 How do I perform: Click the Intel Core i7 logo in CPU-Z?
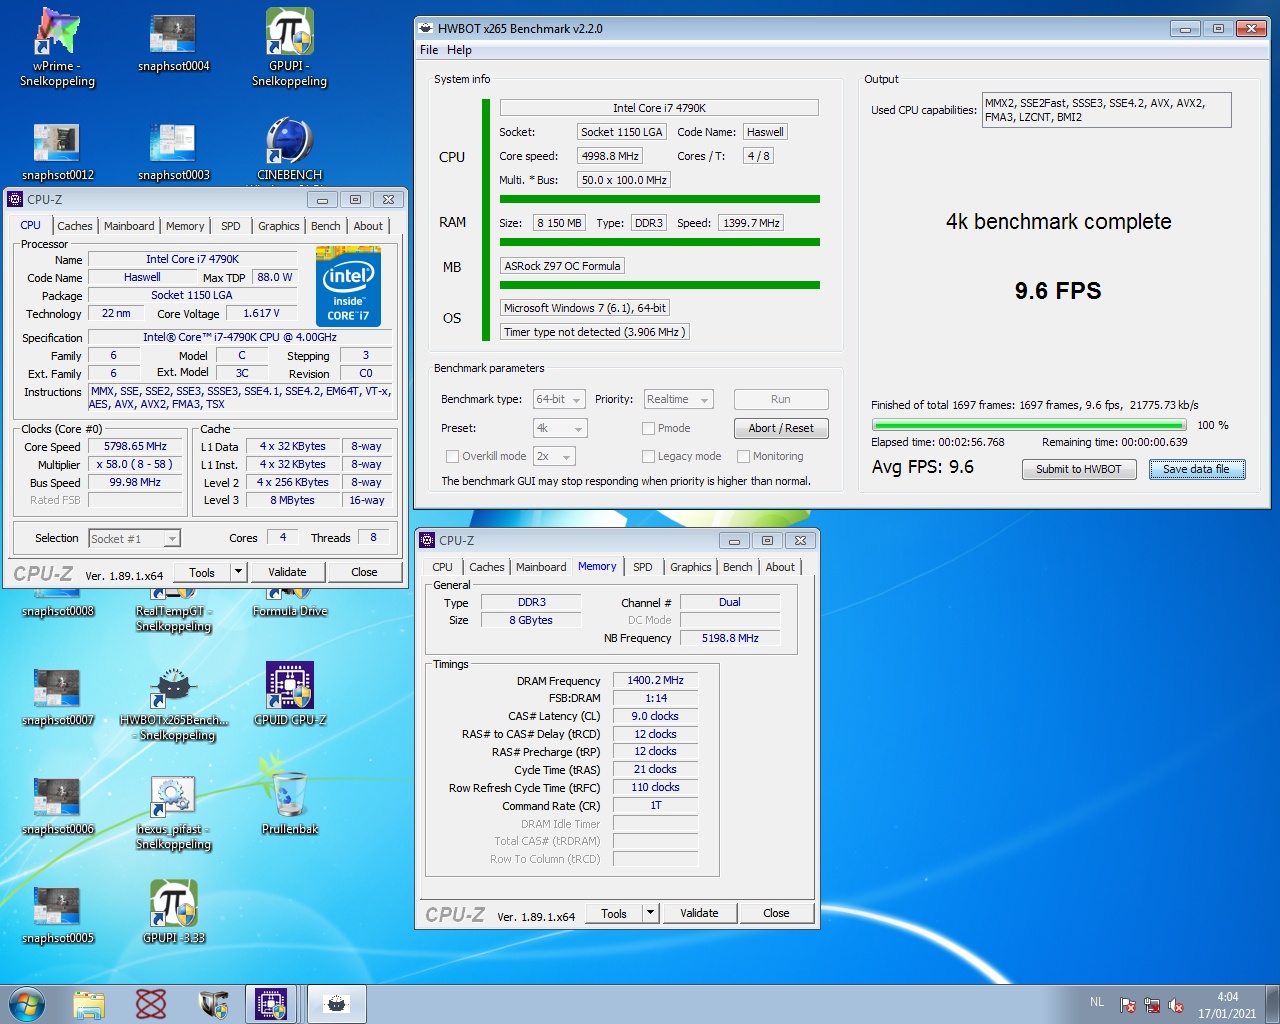(348, 285)
